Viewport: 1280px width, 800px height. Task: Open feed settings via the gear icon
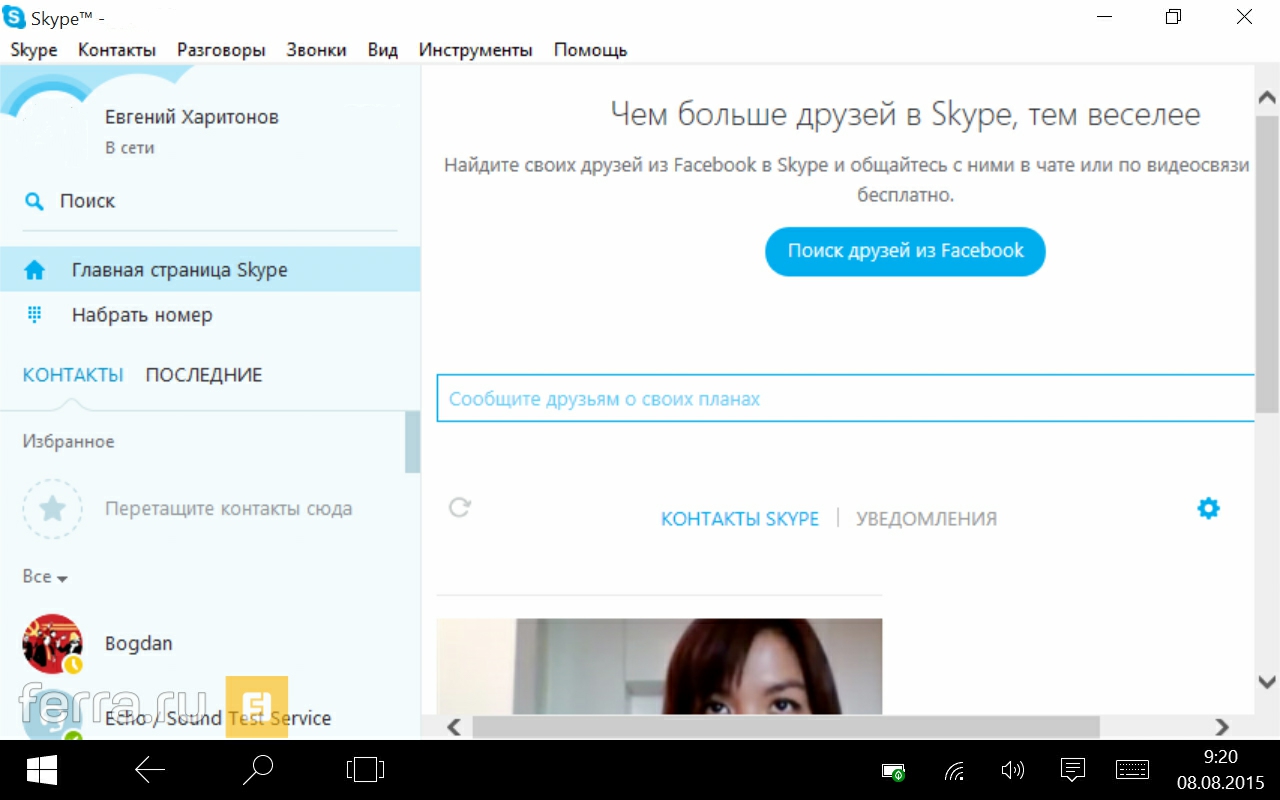coord(1208,509)
